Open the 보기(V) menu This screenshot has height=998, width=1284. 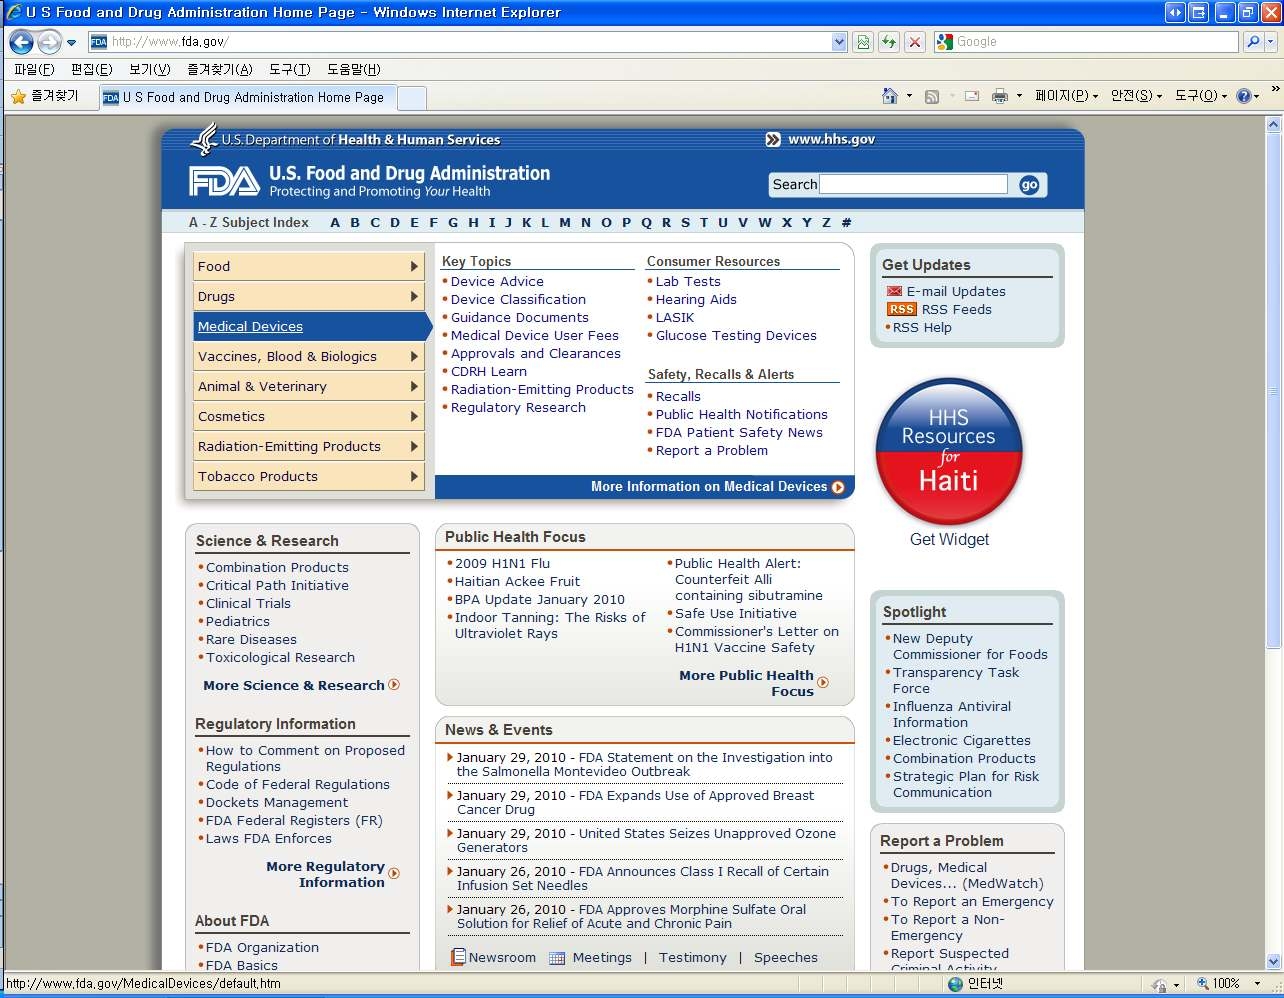pos(149,69)
